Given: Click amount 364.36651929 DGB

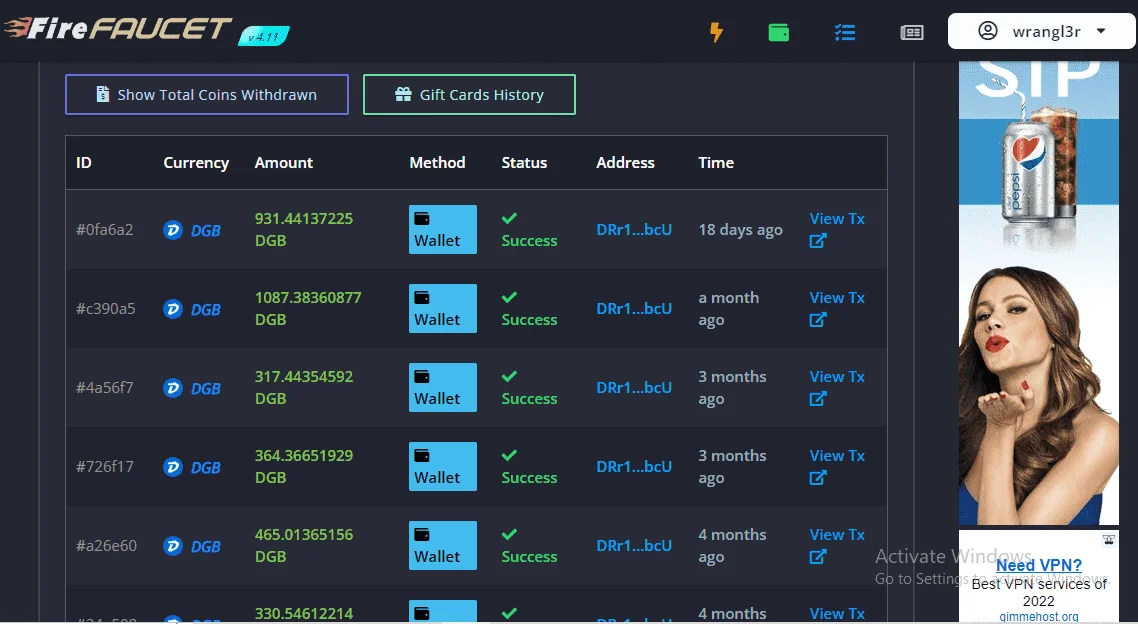Looking at the screenshot, I should pos(303,467).
